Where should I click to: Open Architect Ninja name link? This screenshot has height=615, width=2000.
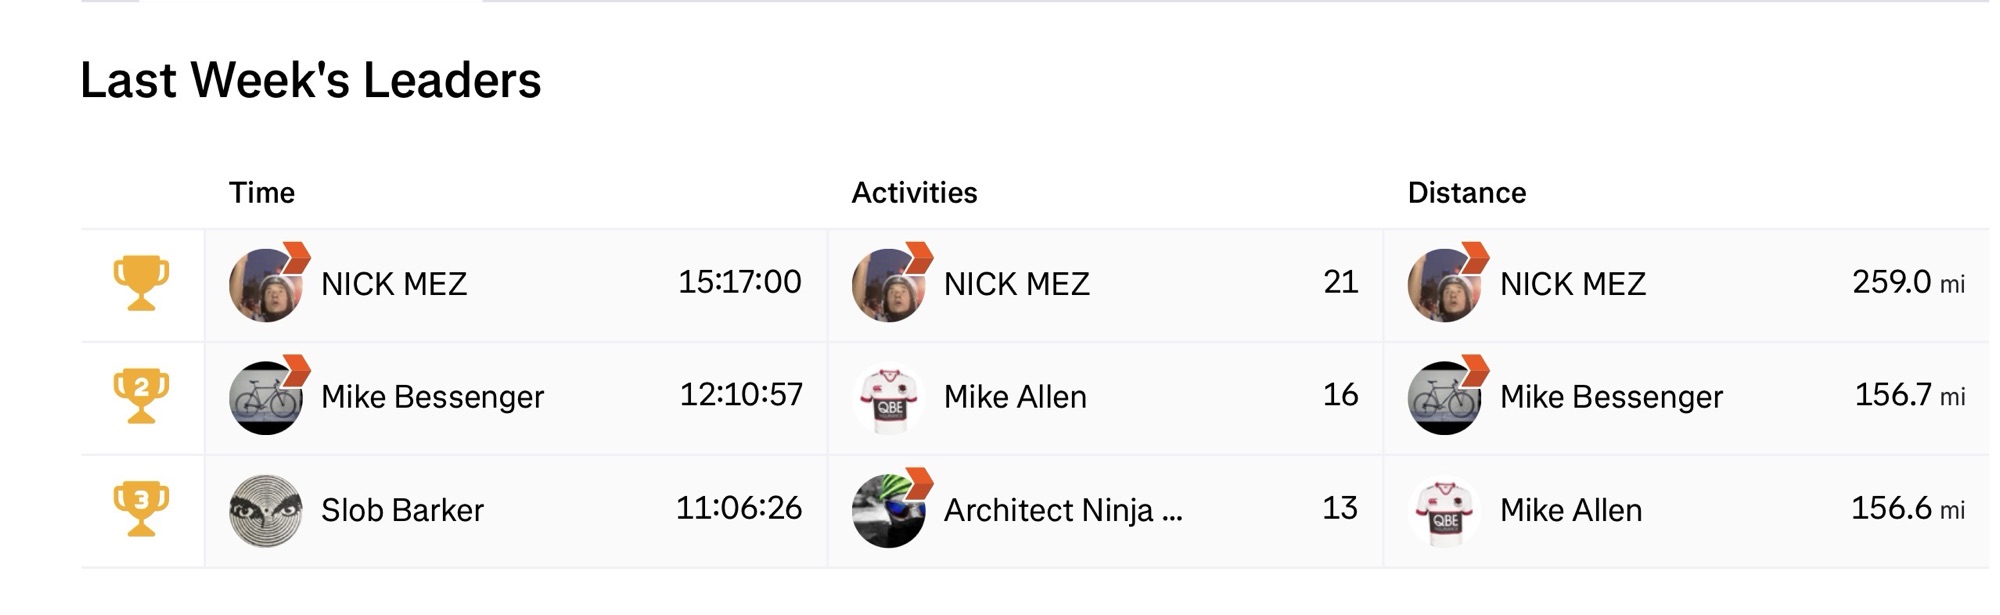1063,510
